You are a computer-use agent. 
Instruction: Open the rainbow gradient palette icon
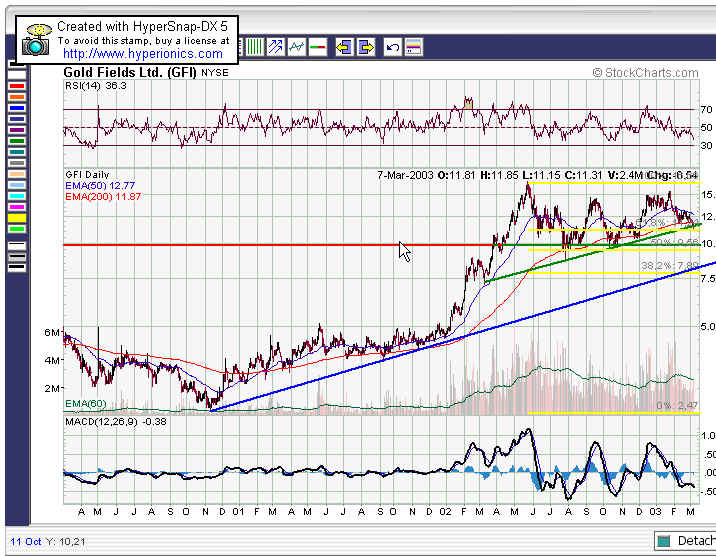click(x=414, y=47)
